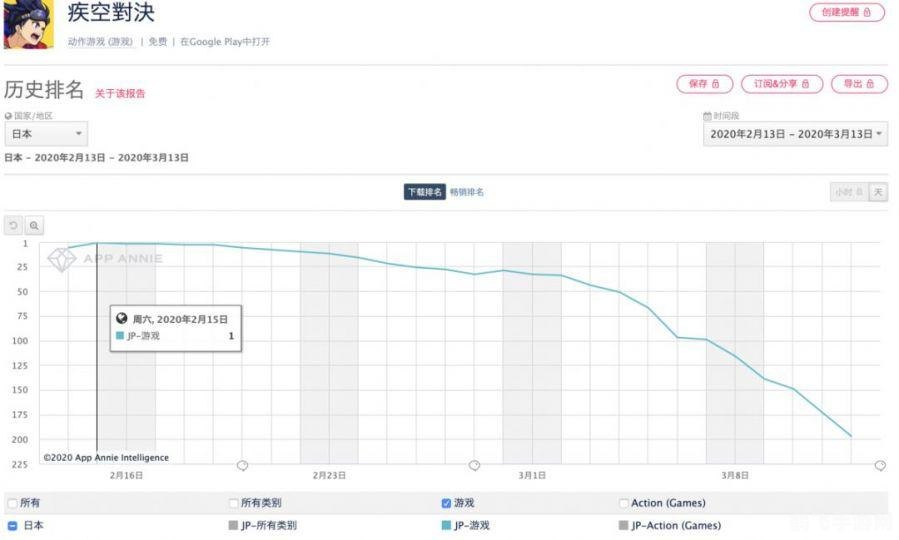899x540 pixels.
Task: Check the Action (Games) checkbox
Action: (624, 503)
